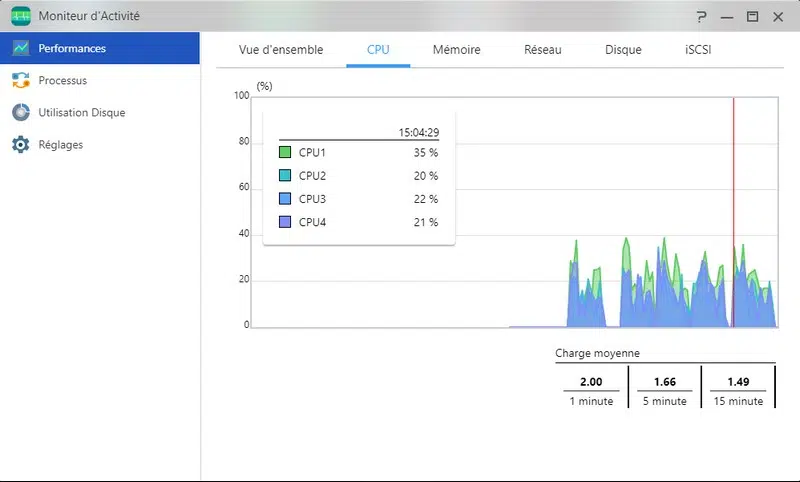Click the CPU3 22 % value
This screenshot has width=800, height=482.
click(426, 199)
